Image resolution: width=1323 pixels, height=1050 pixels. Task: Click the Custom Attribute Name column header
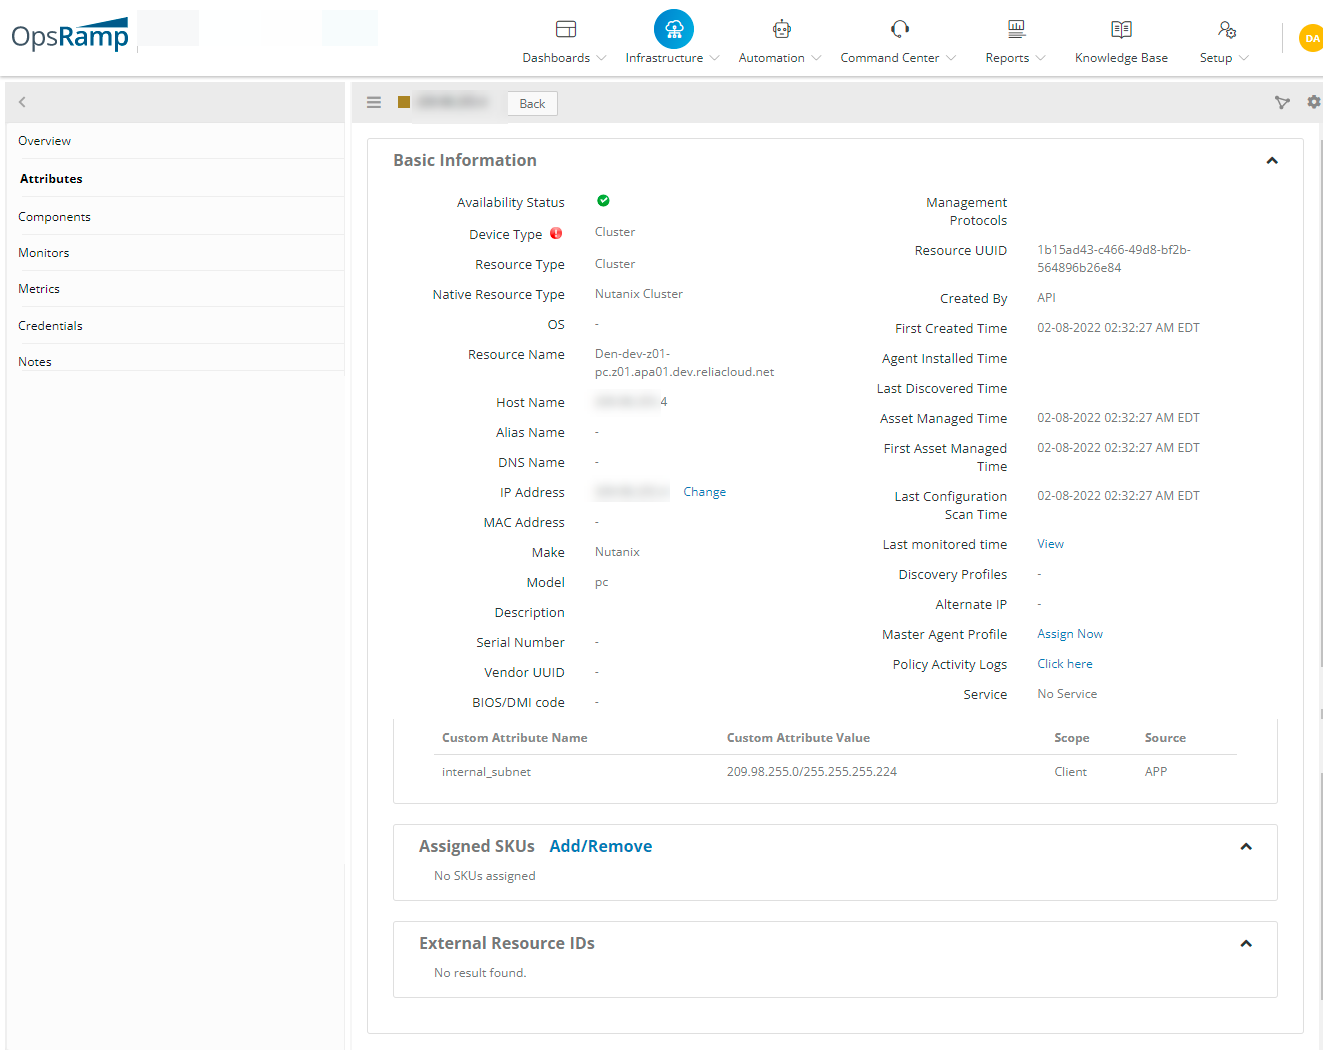tap(515, 738)
